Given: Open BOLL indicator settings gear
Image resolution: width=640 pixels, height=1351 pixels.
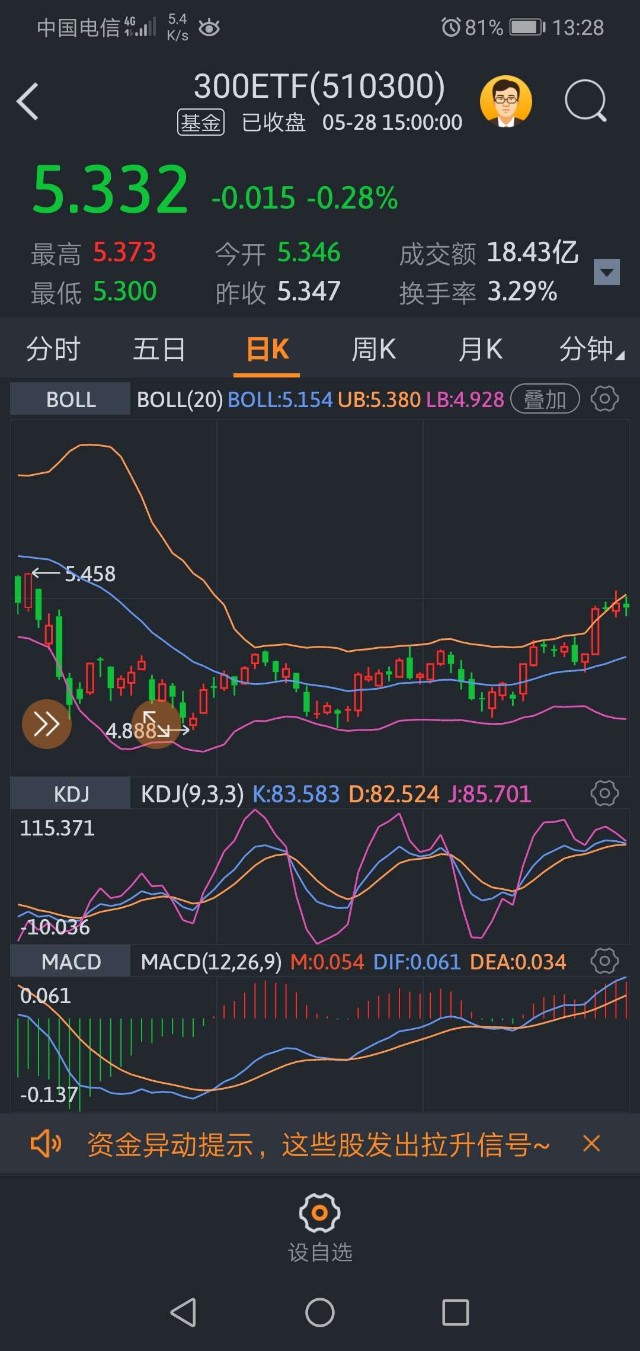Looking at the screenshot, I should click(604, 400).
